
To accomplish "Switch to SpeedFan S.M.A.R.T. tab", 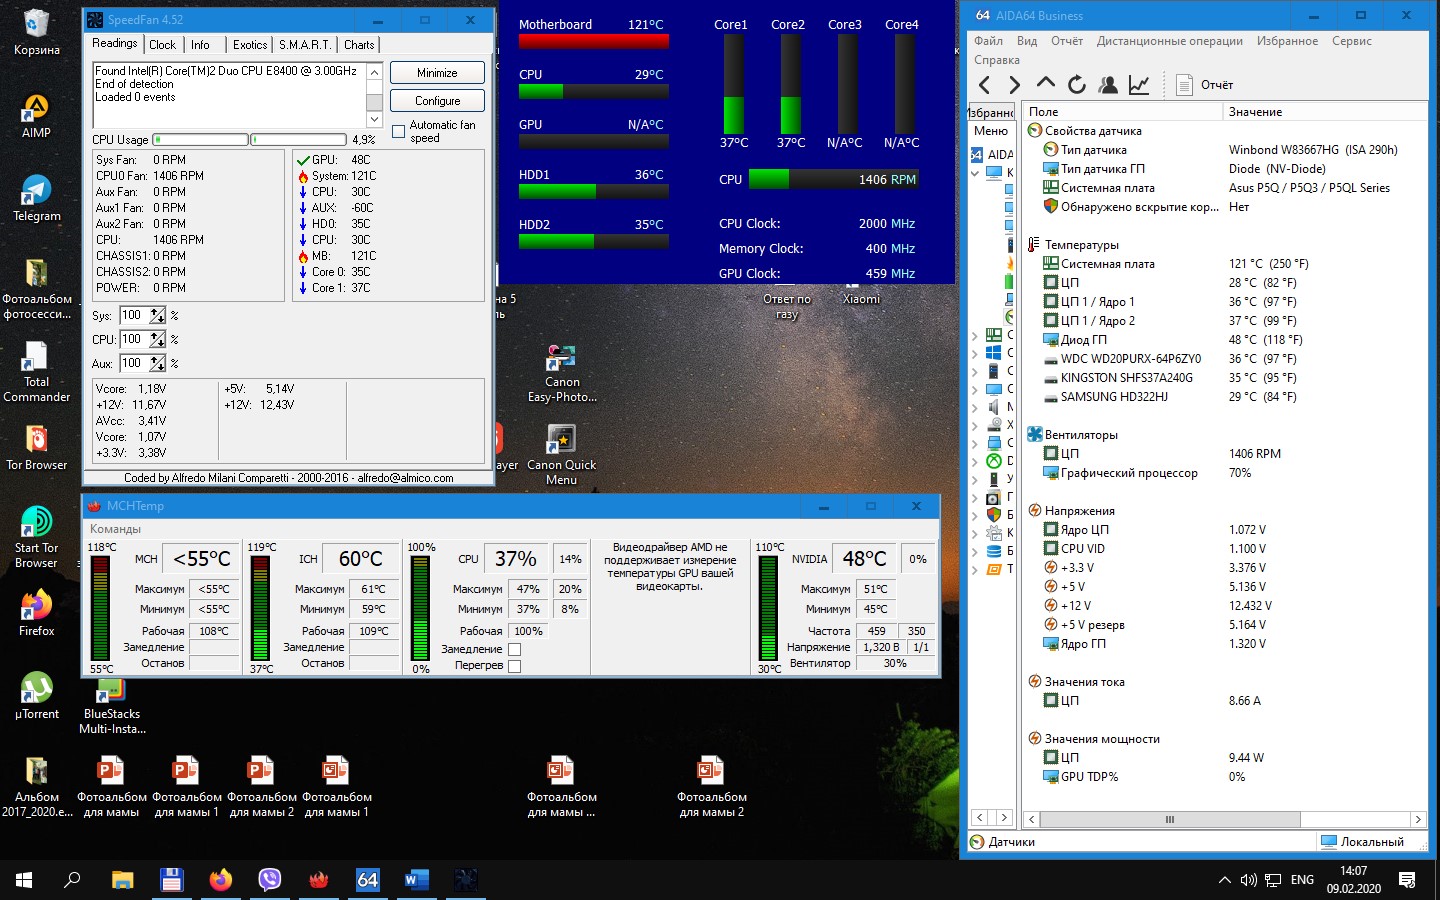I will click(x=305, y=45).
